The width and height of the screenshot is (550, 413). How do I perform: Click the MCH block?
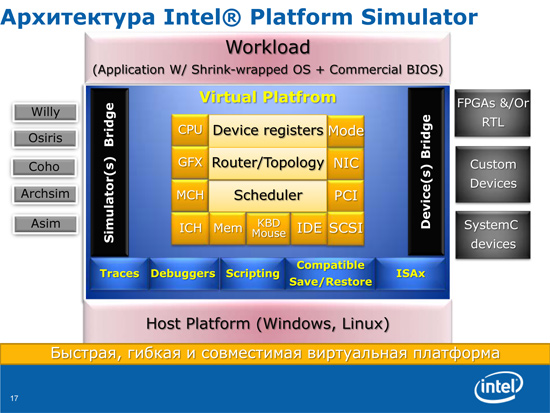[190, 195]
